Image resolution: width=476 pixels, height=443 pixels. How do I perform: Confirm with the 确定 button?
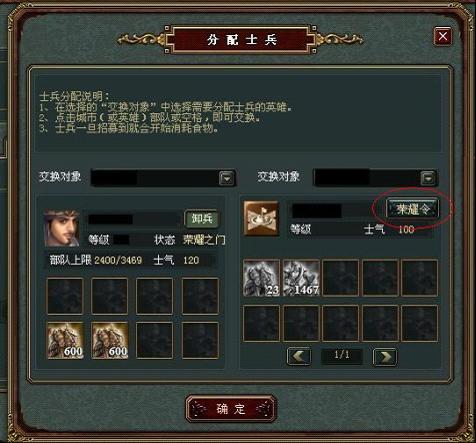[231, 409]
